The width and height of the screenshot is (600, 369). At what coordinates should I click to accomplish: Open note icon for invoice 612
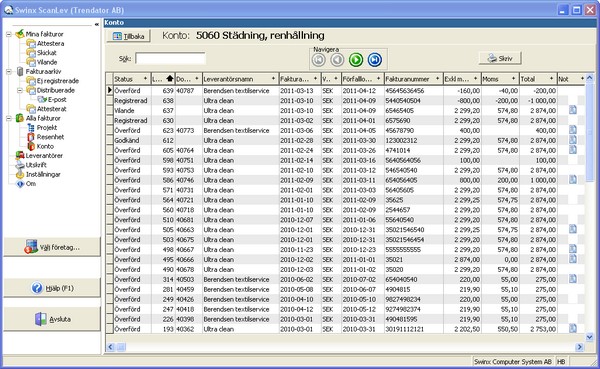point(572,140)
